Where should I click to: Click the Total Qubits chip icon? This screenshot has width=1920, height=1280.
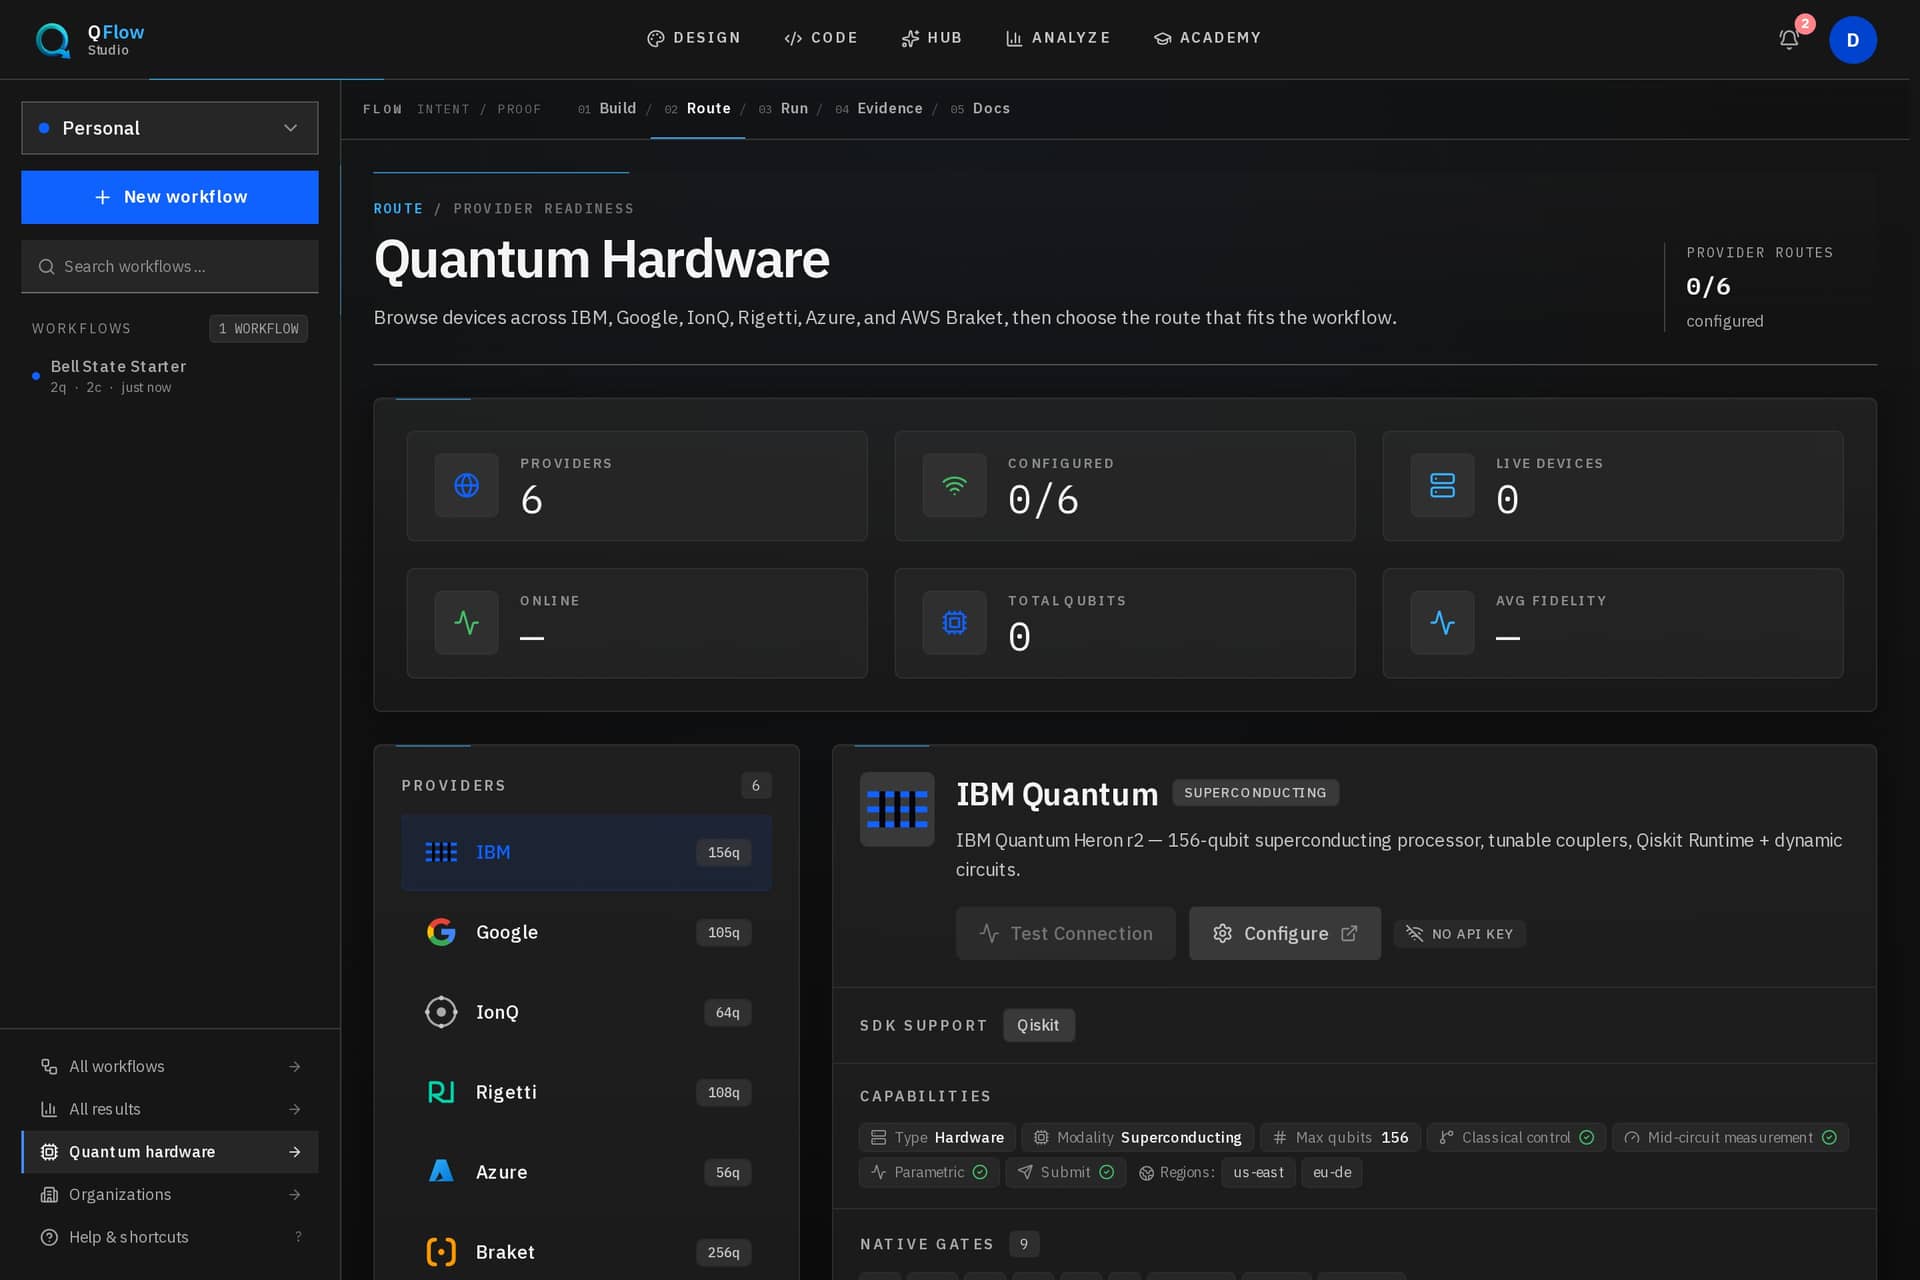[954, 622]
